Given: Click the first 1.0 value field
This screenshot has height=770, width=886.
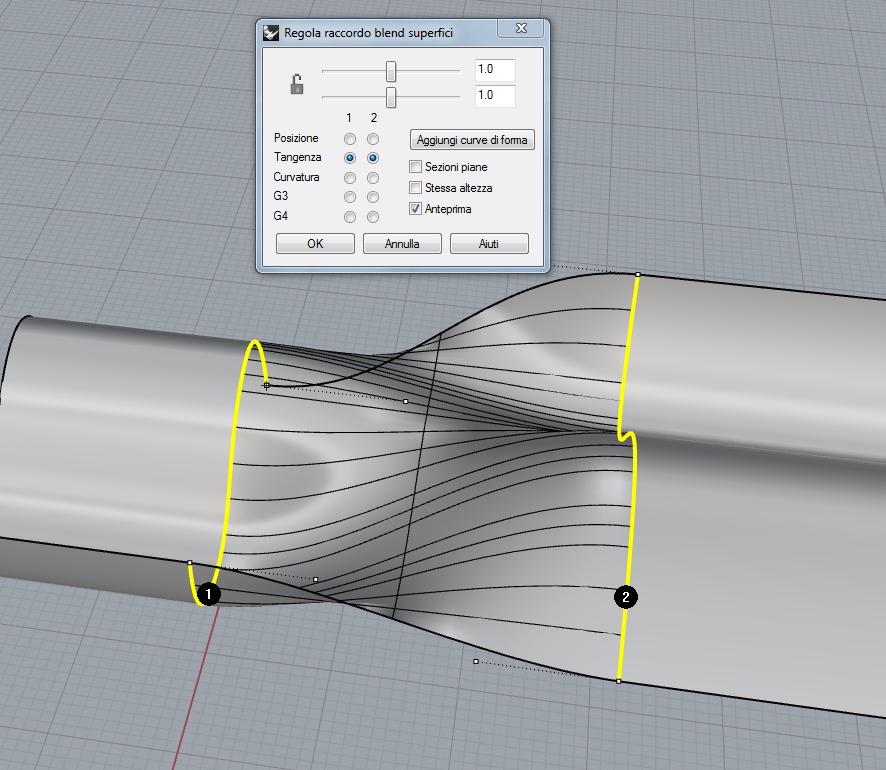Looking at the screenshot, I should point(494,71).
